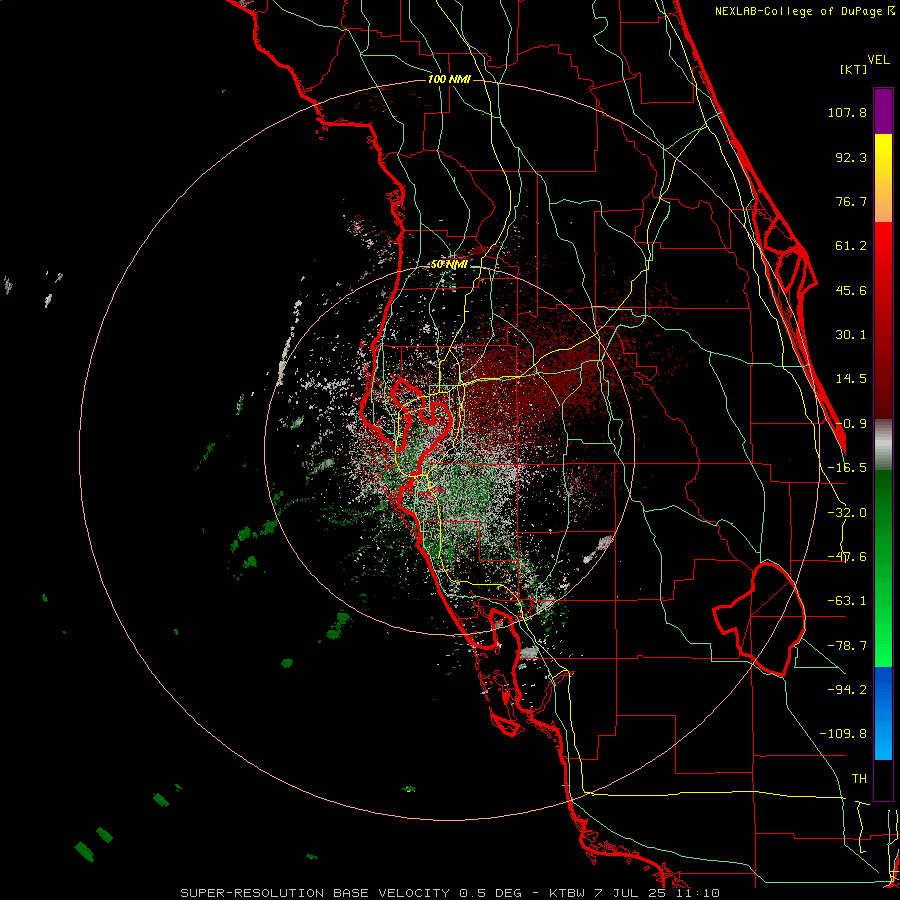Select the 92.3 legend value
This screenshot has width=900, height=900.
click(x=851, y=157)
